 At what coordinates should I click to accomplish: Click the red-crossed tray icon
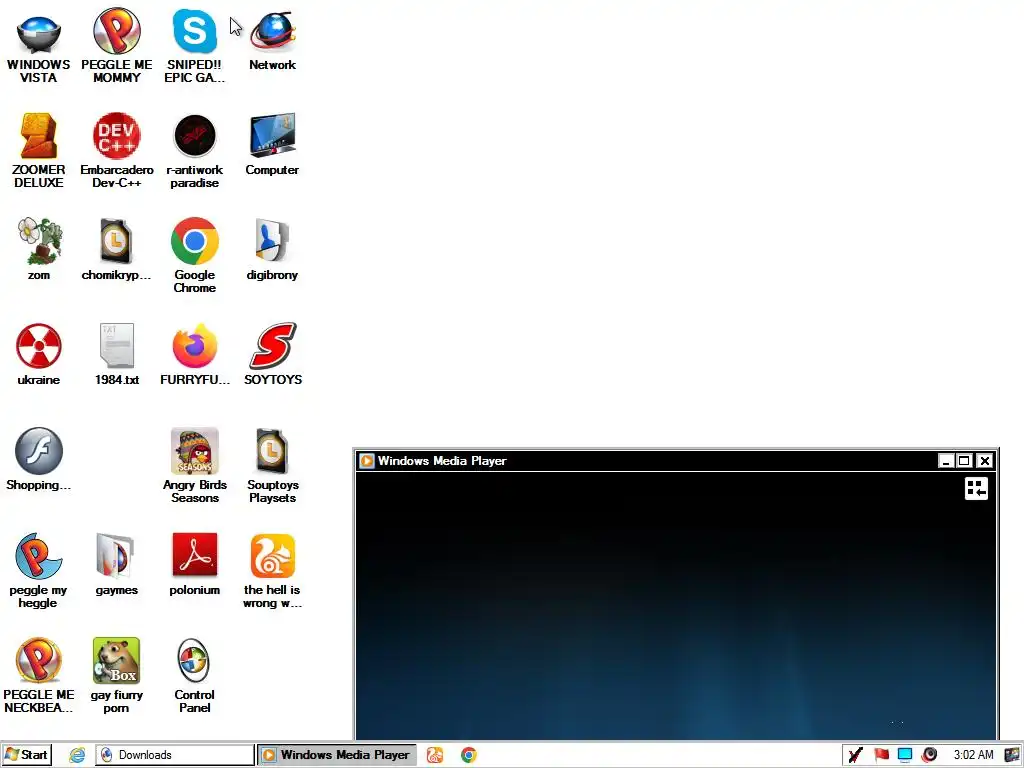click(856, 755)
